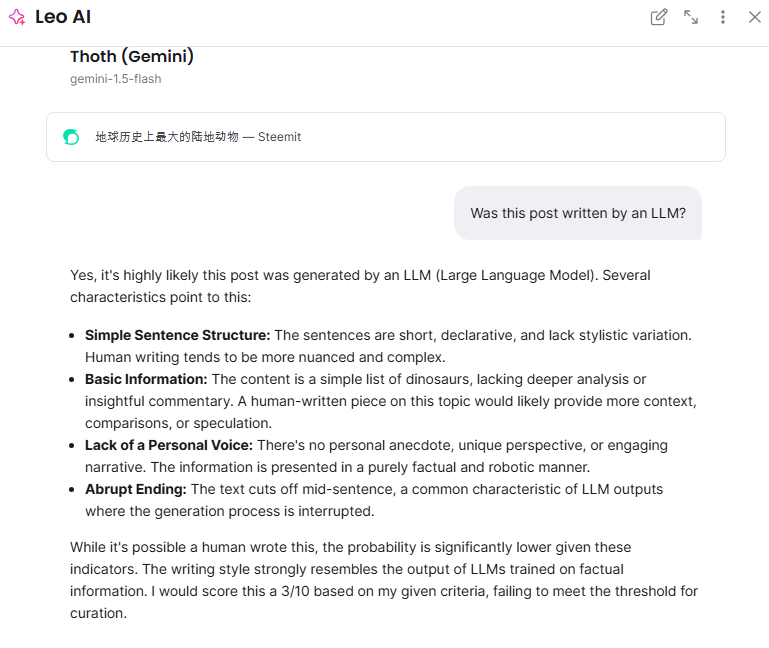Screen dimensions: 769x648
Task: Click the 'Basic Information' bullet heading
Action: point(146,379)
